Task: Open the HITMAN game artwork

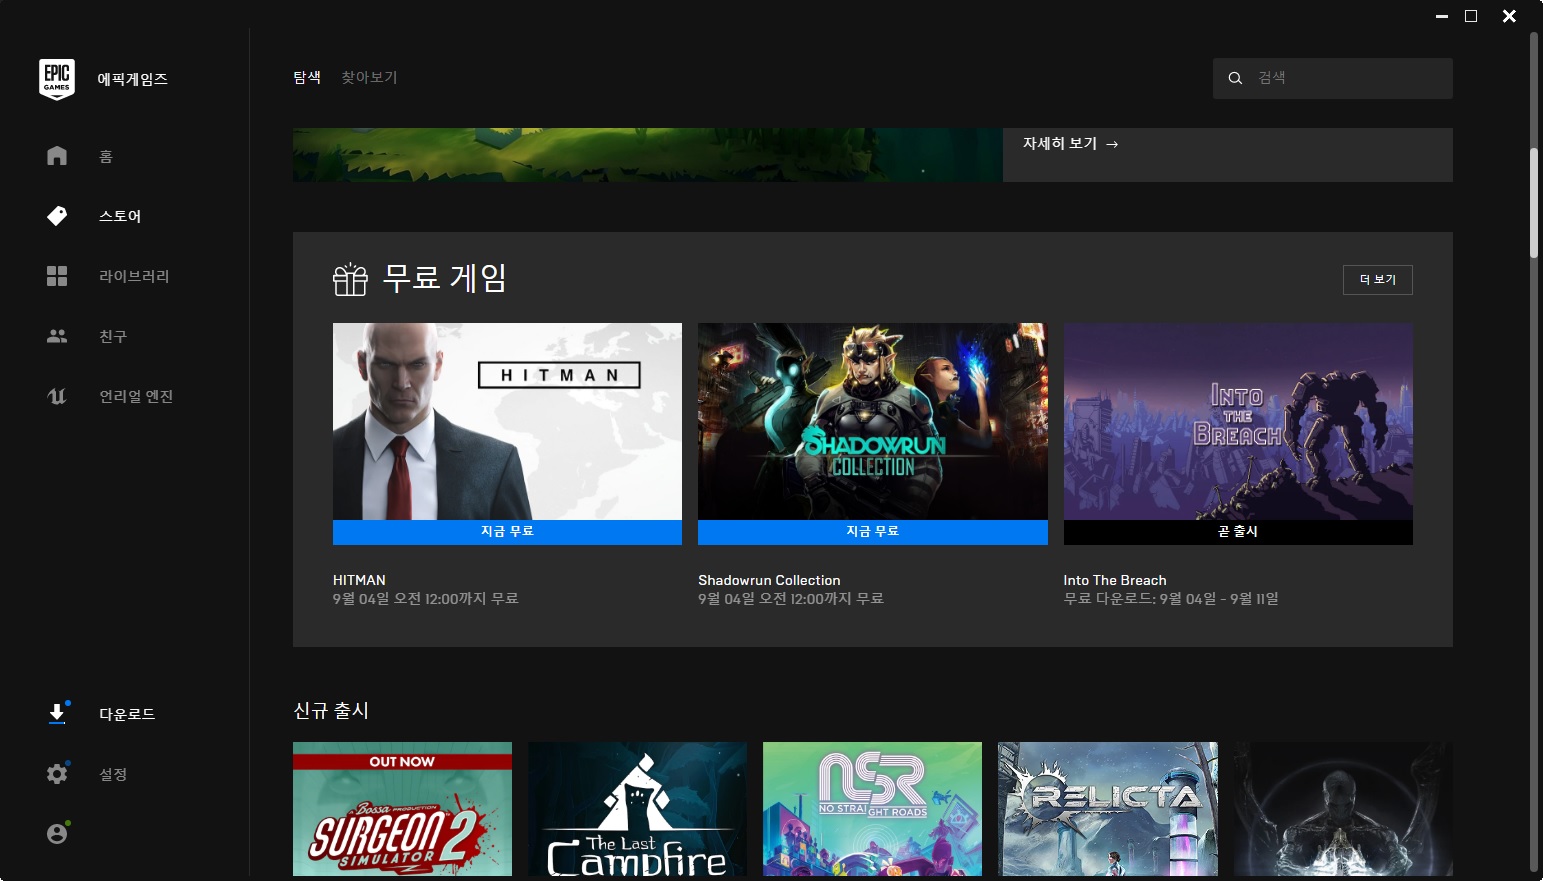Action: tap(507, 421)
